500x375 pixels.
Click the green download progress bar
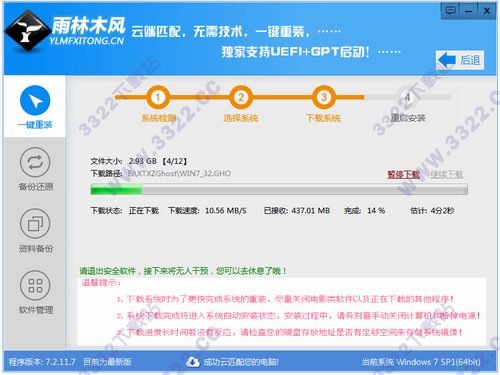(x=279, y=189)
